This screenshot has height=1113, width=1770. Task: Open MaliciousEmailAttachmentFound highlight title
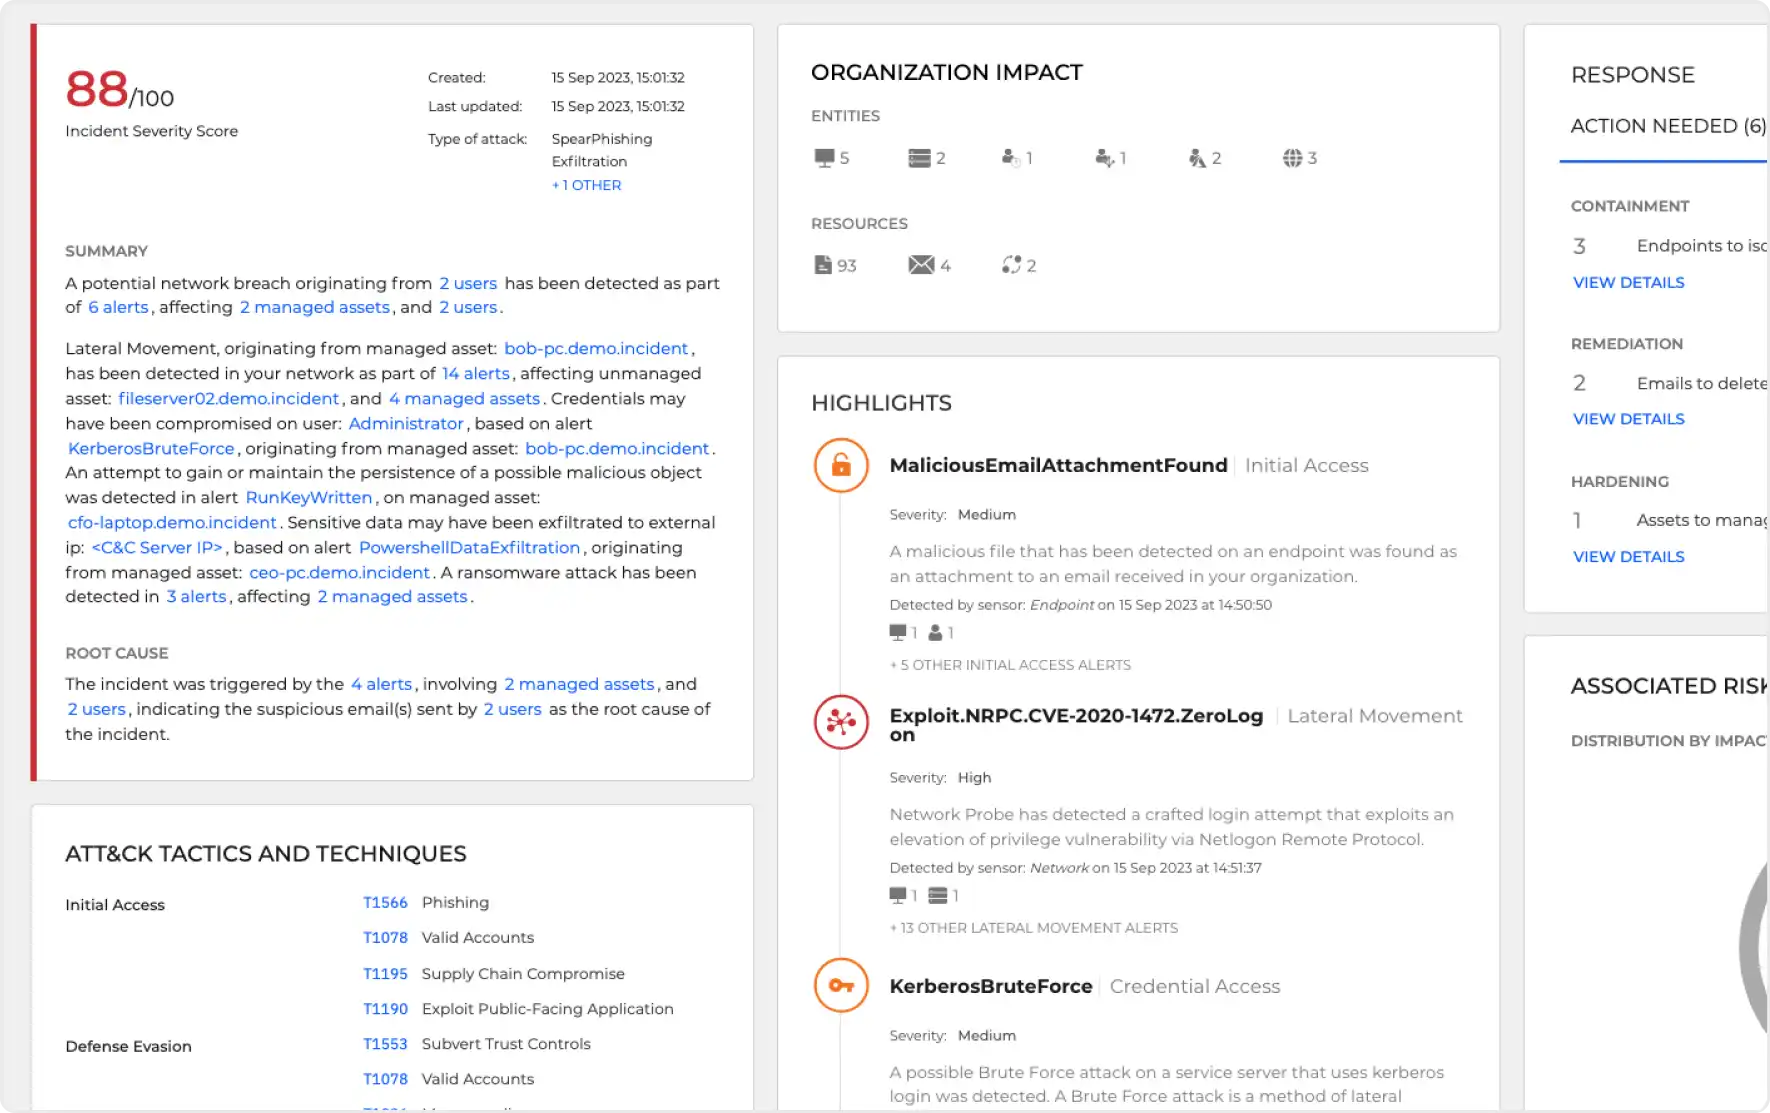[1058, 465]
